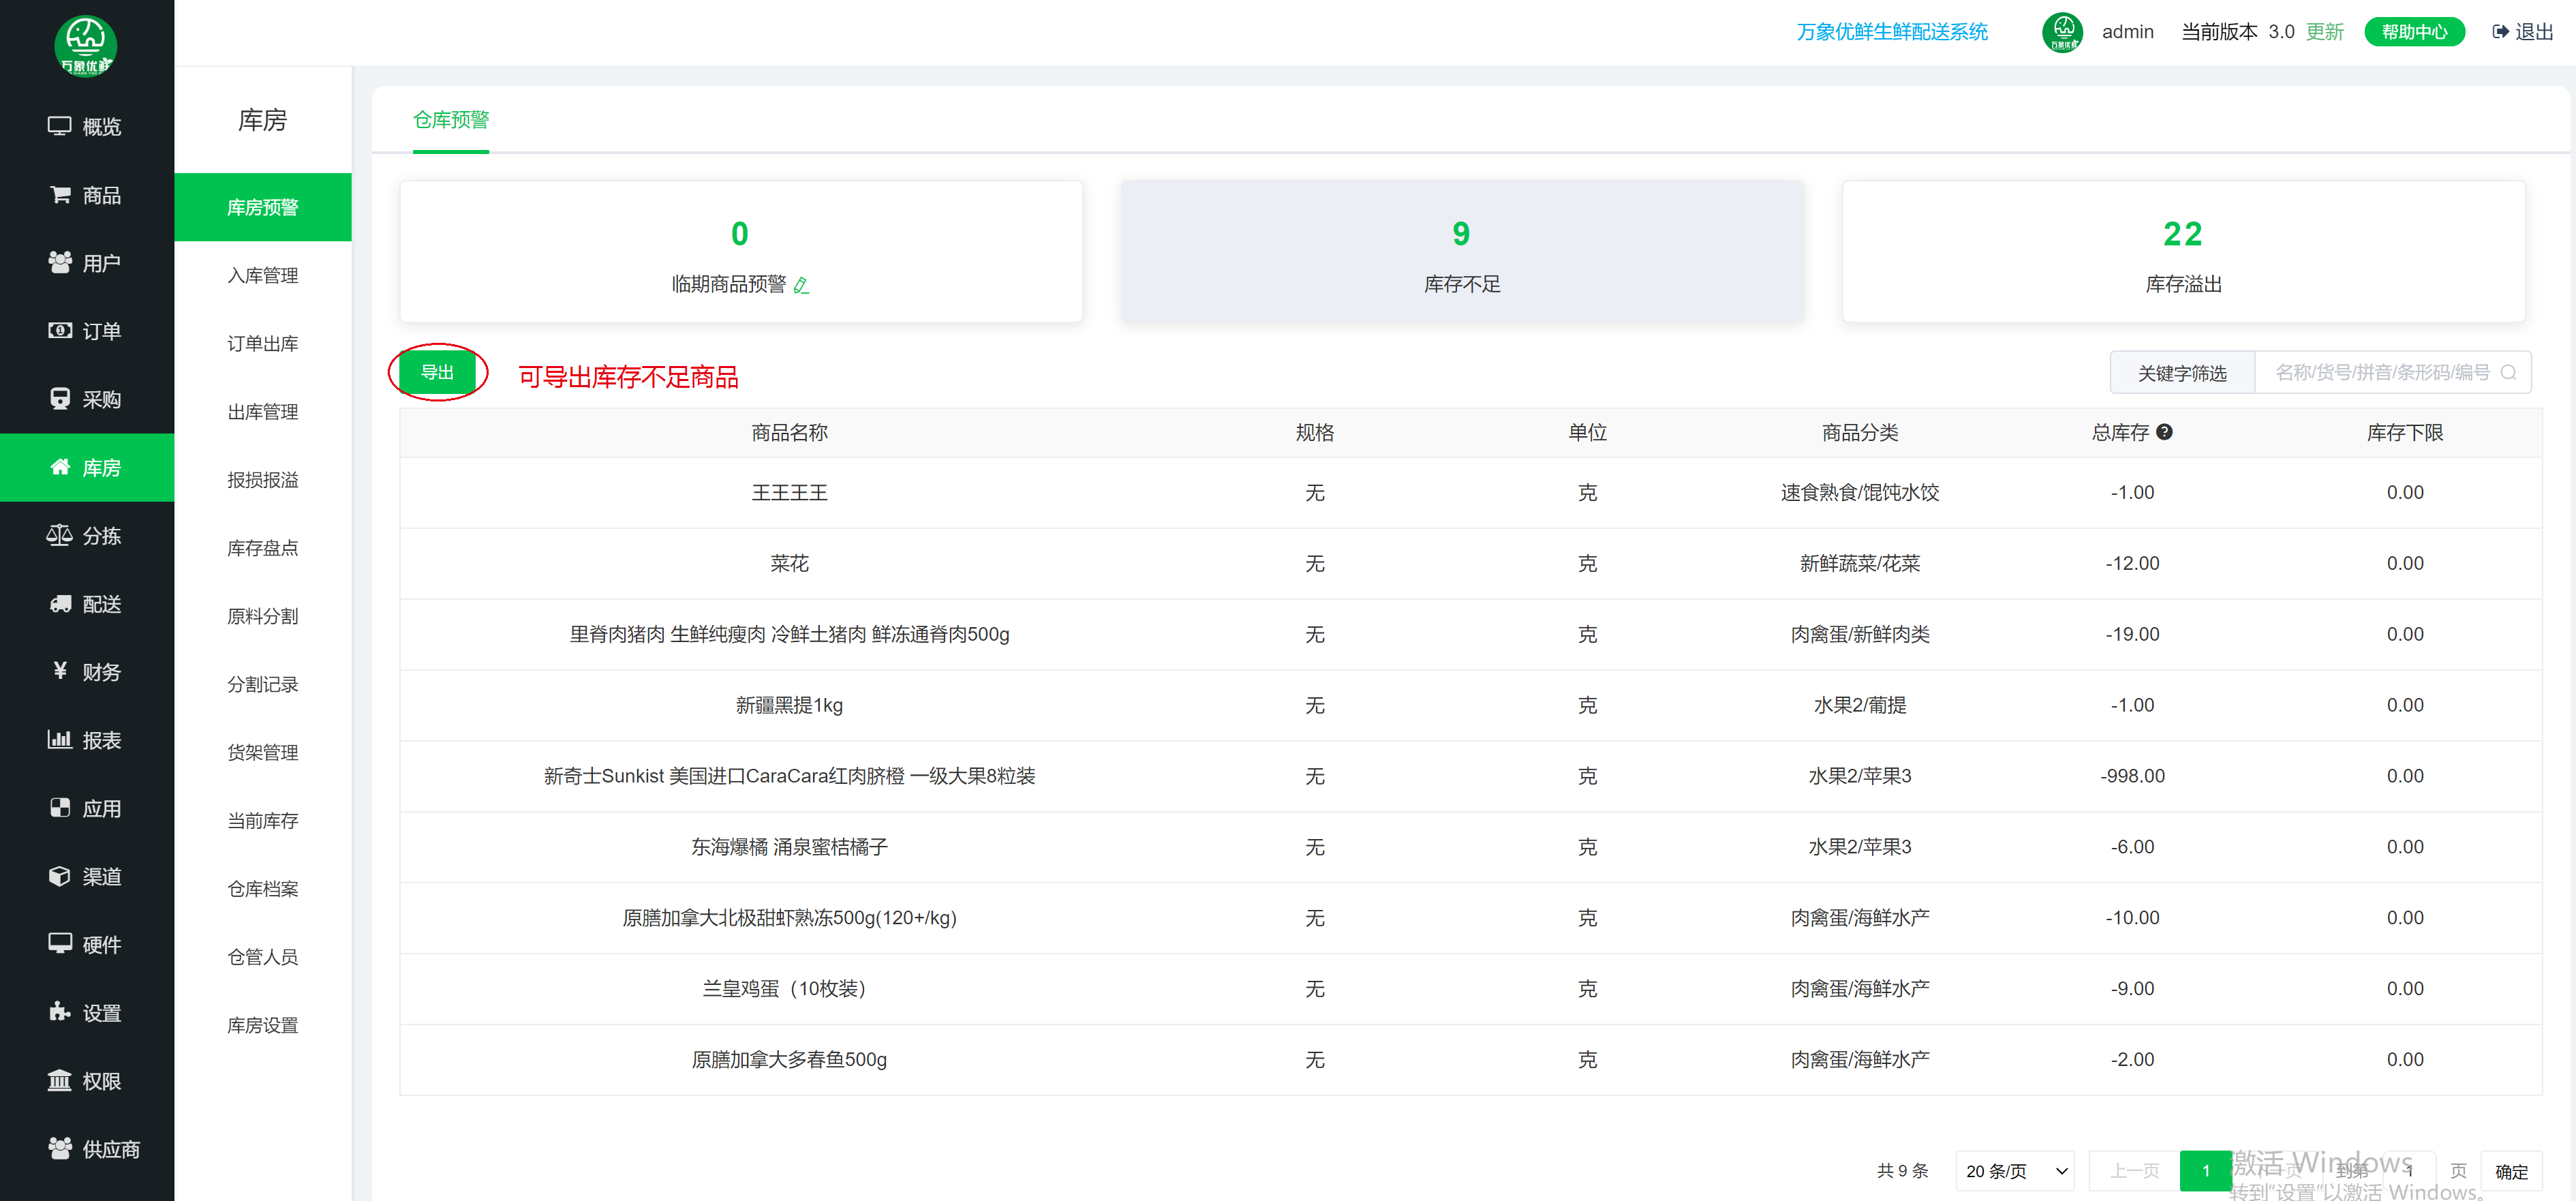Viewport: 2576px width, 1201px height.
Task: Click the 万象优鲜 logo at top-left
Action: [x=86, y=45]
